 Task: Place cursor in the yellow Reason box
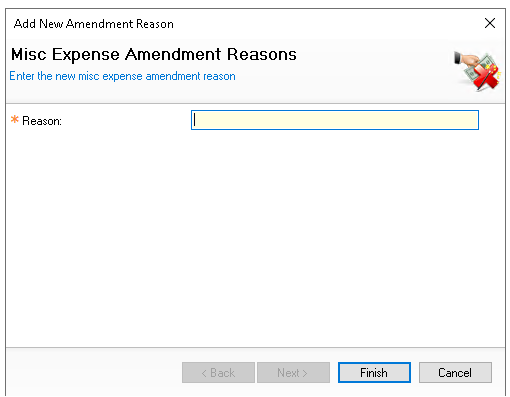pos(335,120)
